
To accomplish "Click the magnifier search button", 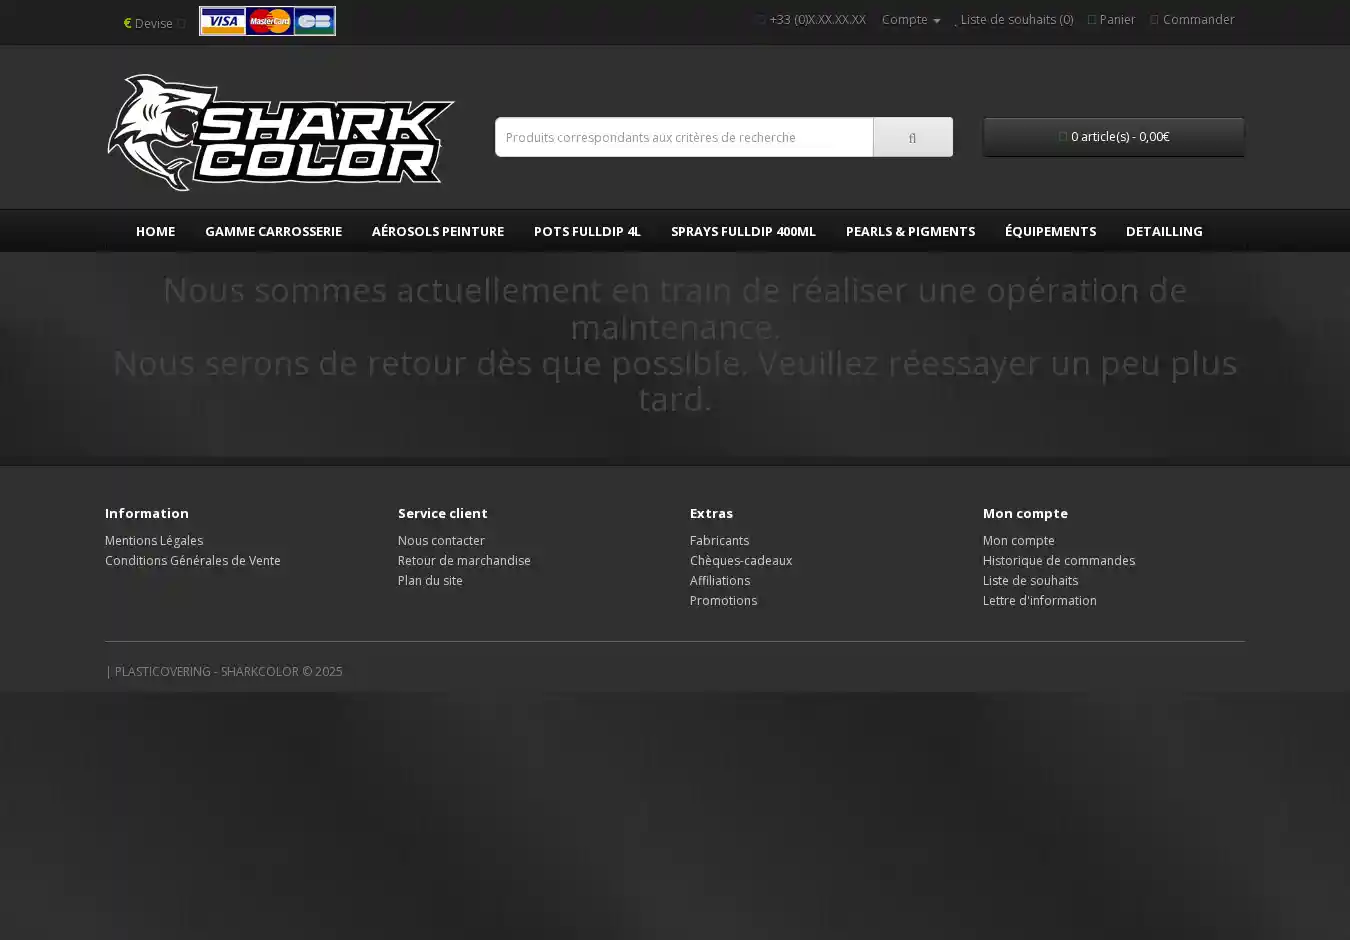I will tap(912, 138).
